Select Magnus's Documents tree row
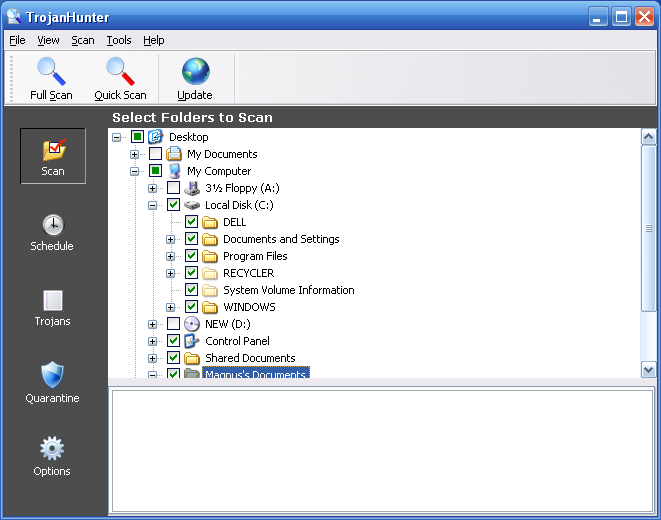Image resolution: width=661 pixels, height=520 pixels. pos(256,373)
